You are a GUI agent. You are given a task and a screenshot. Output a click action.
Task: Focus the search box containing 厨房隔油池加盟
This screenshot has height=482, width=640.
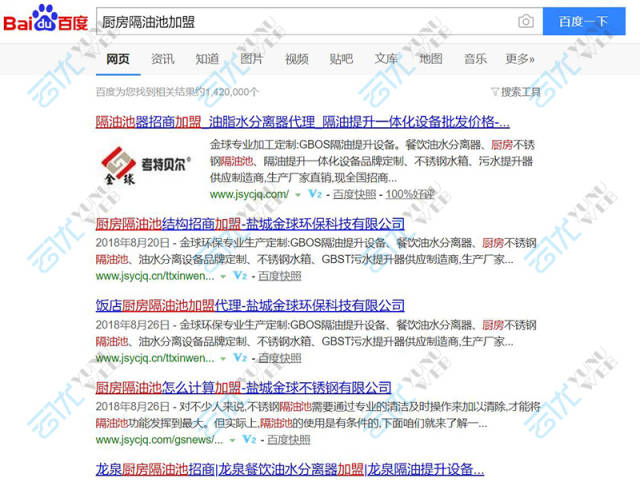click(319, 21)
